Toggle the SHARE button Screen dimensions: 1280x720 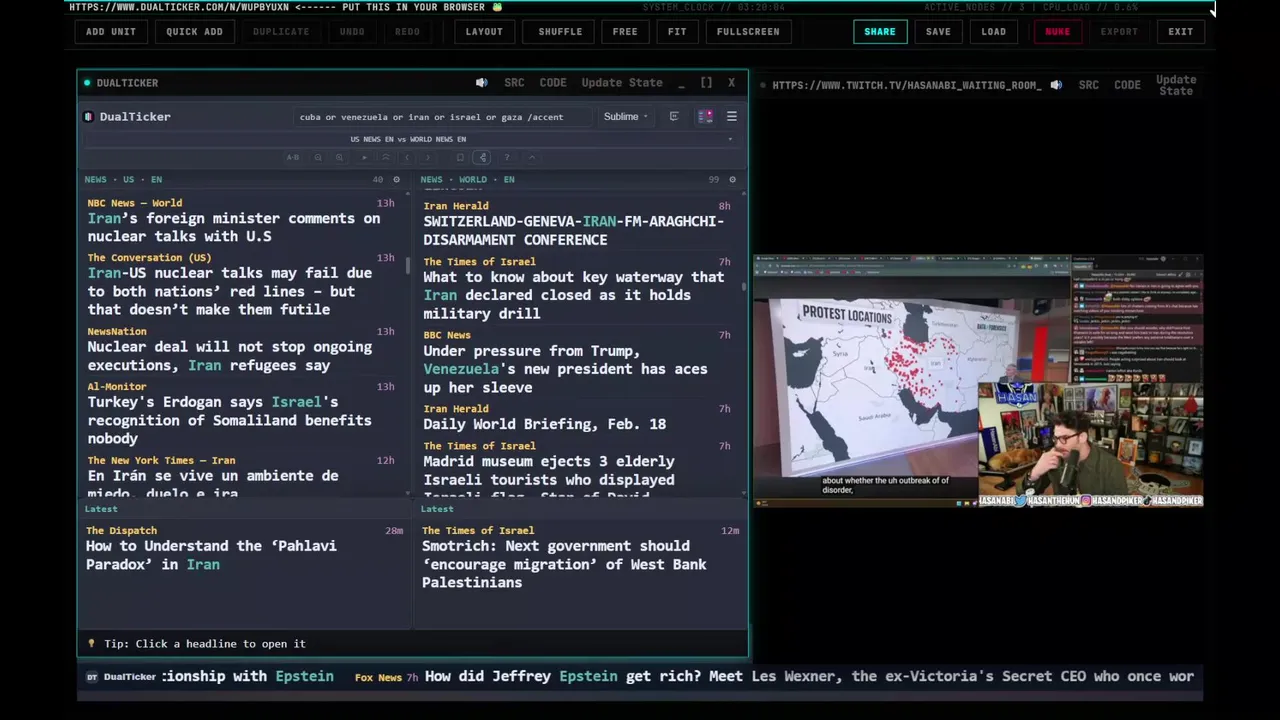click(880, 31)
